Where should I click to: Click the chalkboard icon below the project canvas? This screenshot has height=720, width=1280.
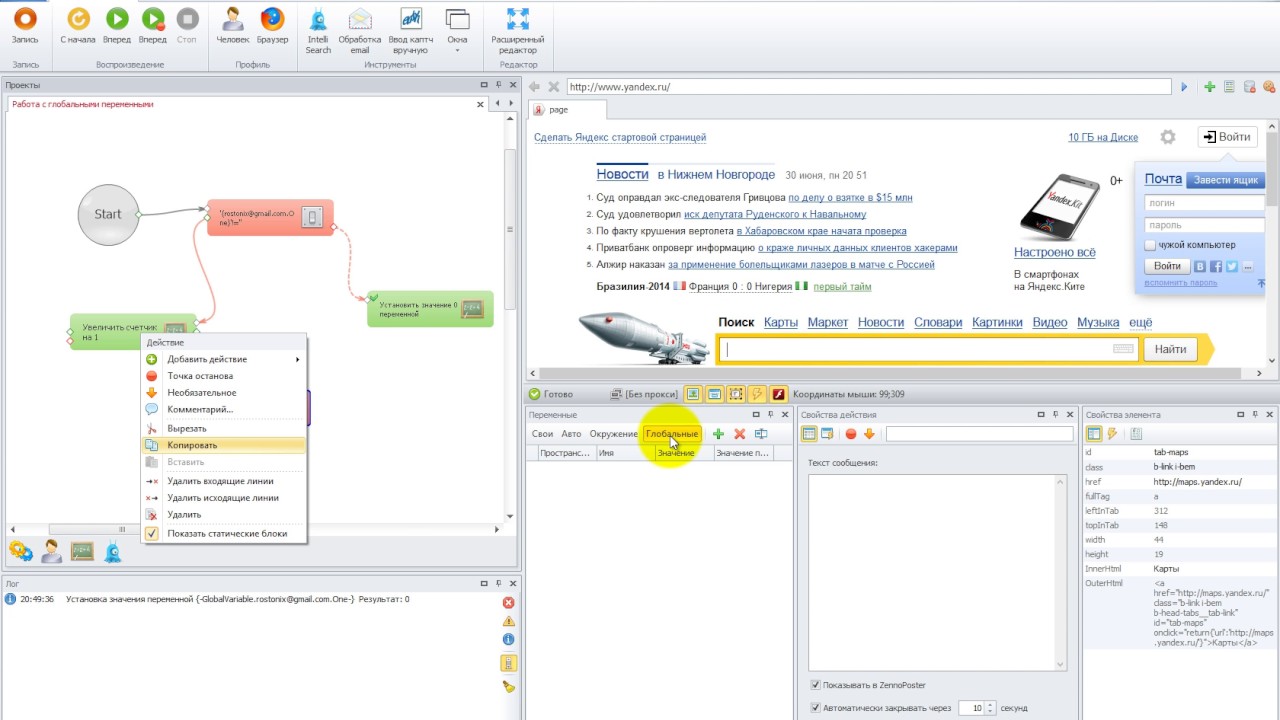82,551
